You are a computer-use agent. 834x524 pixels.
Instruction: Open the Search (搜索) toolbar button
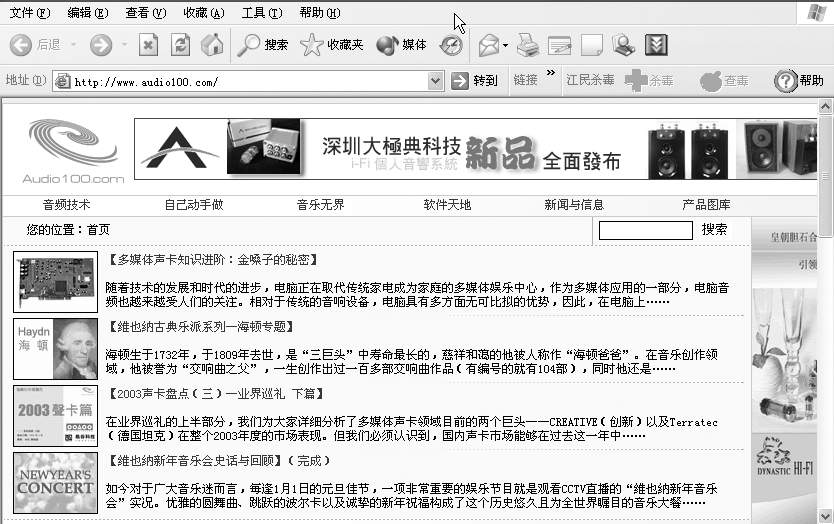pos(263,45)
